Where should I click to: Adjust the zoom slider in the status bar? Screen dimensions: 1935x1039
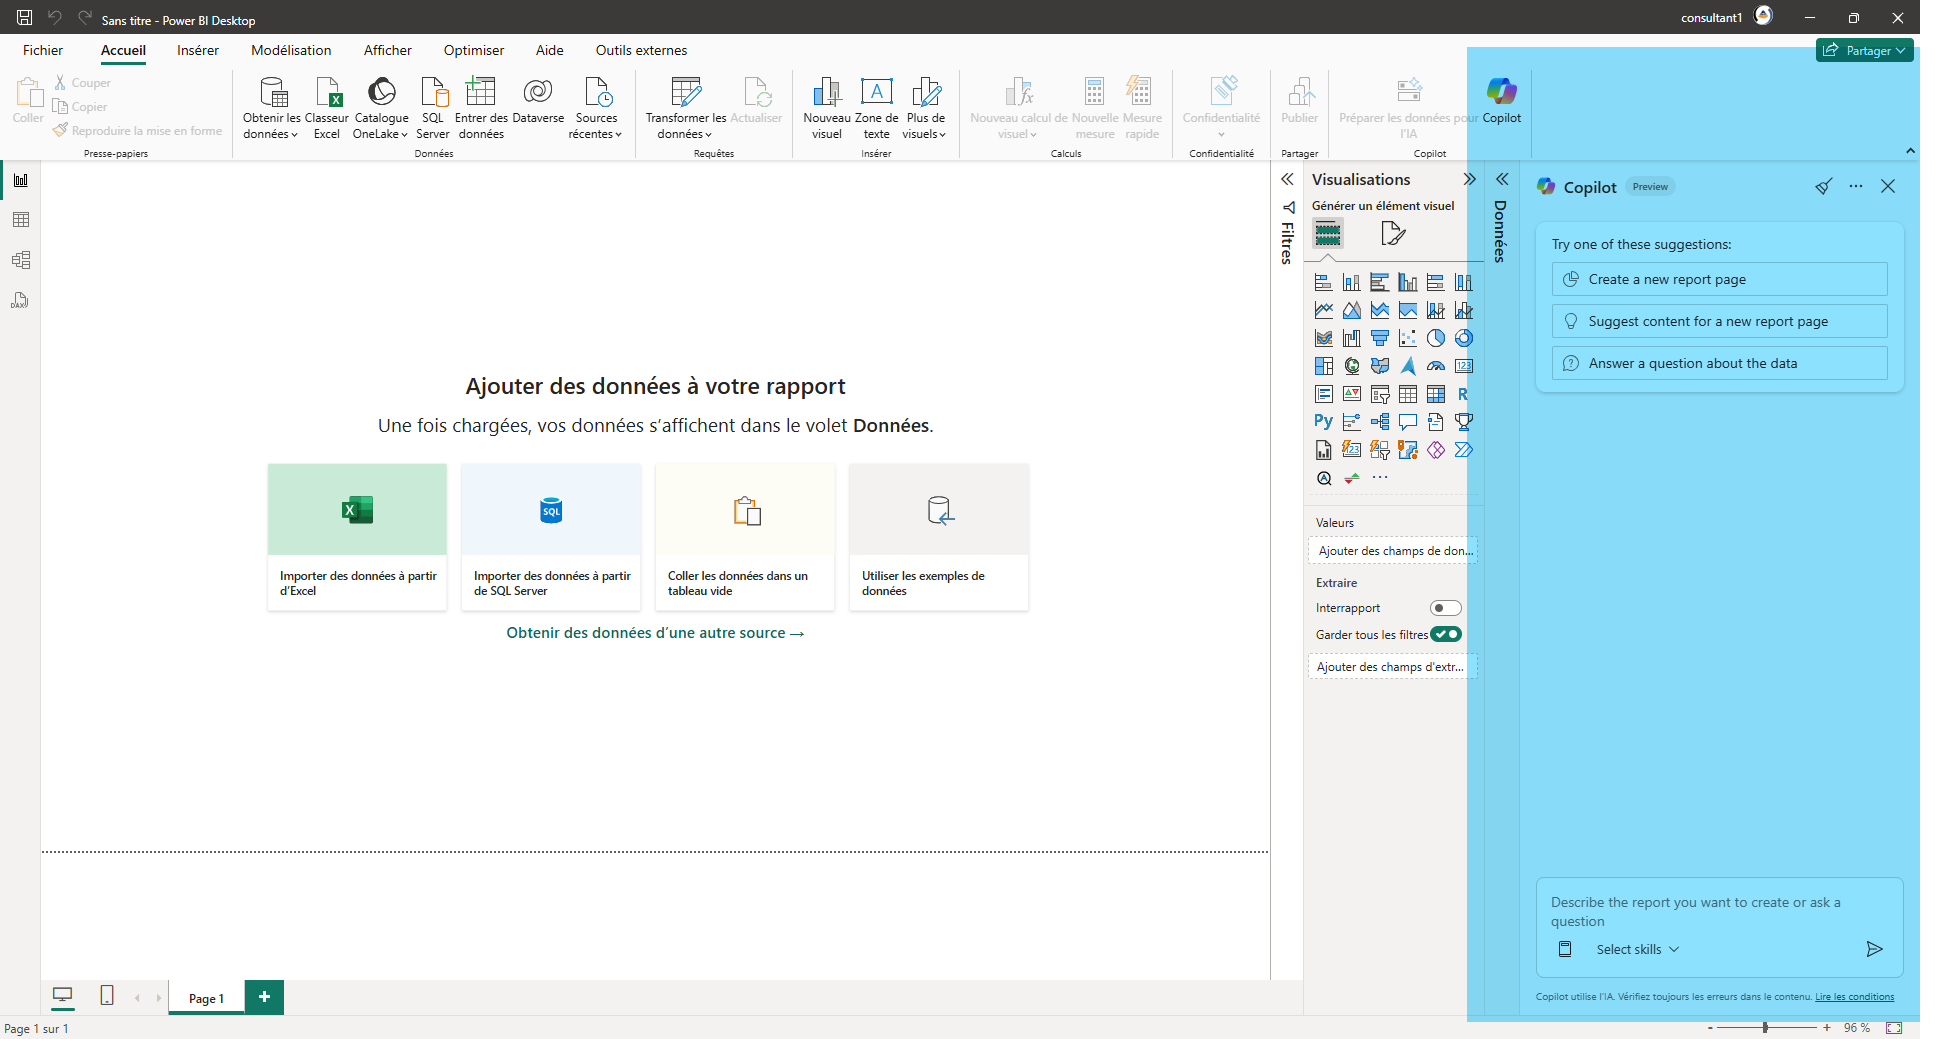click(1765, 1027)
